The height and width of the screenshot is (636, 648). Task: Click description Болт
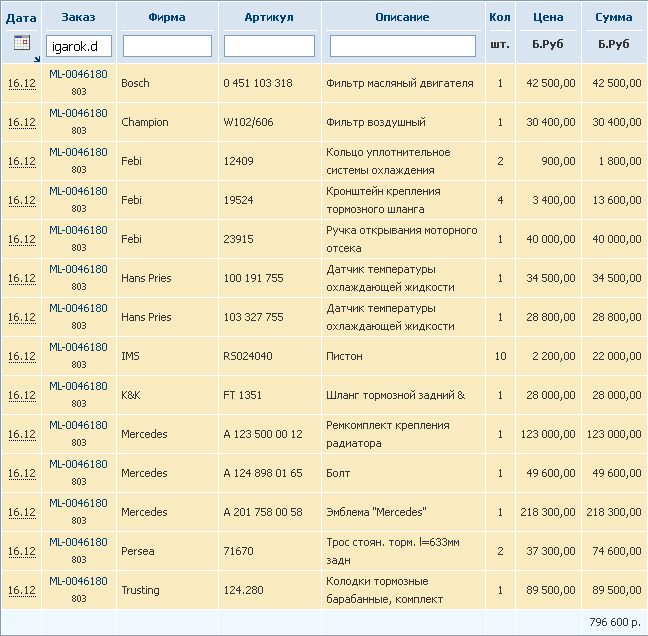coord(338,473)
